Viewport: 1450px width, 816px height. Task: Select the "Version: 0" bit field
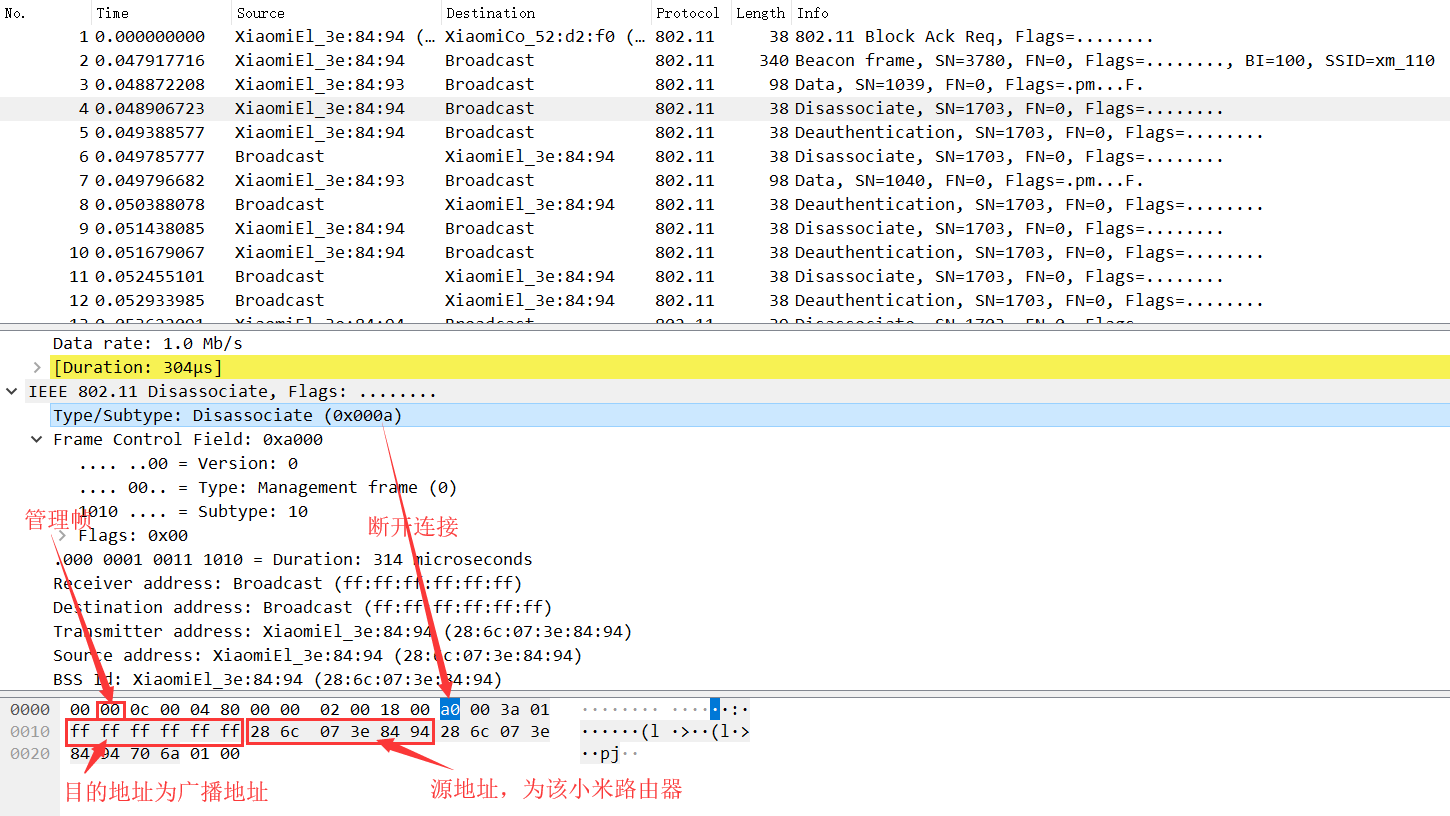(x=200, y=463)
